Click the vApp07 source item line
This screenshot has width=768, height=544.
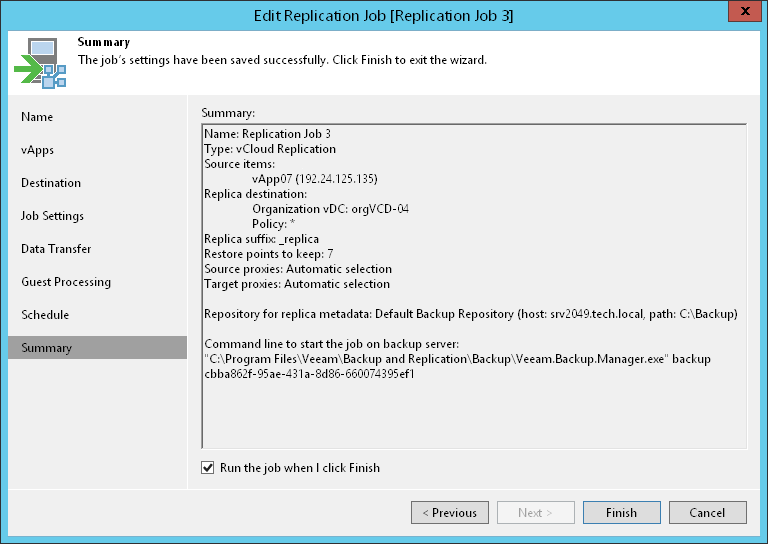[314, 178]
